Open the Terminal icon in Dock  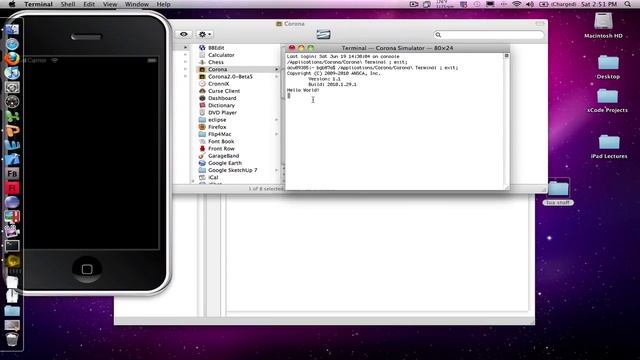[12, 245]
